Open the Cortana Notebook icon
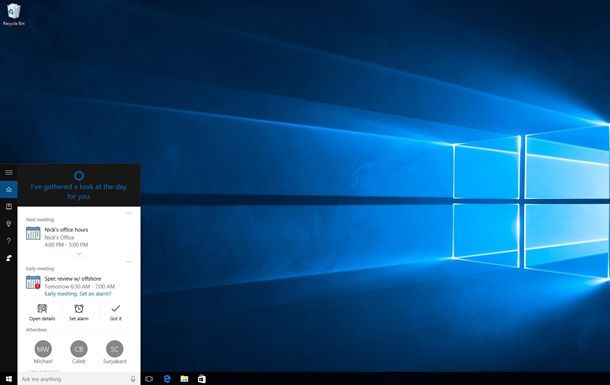The height and width of the screenshot is (385, 610). 9,206
